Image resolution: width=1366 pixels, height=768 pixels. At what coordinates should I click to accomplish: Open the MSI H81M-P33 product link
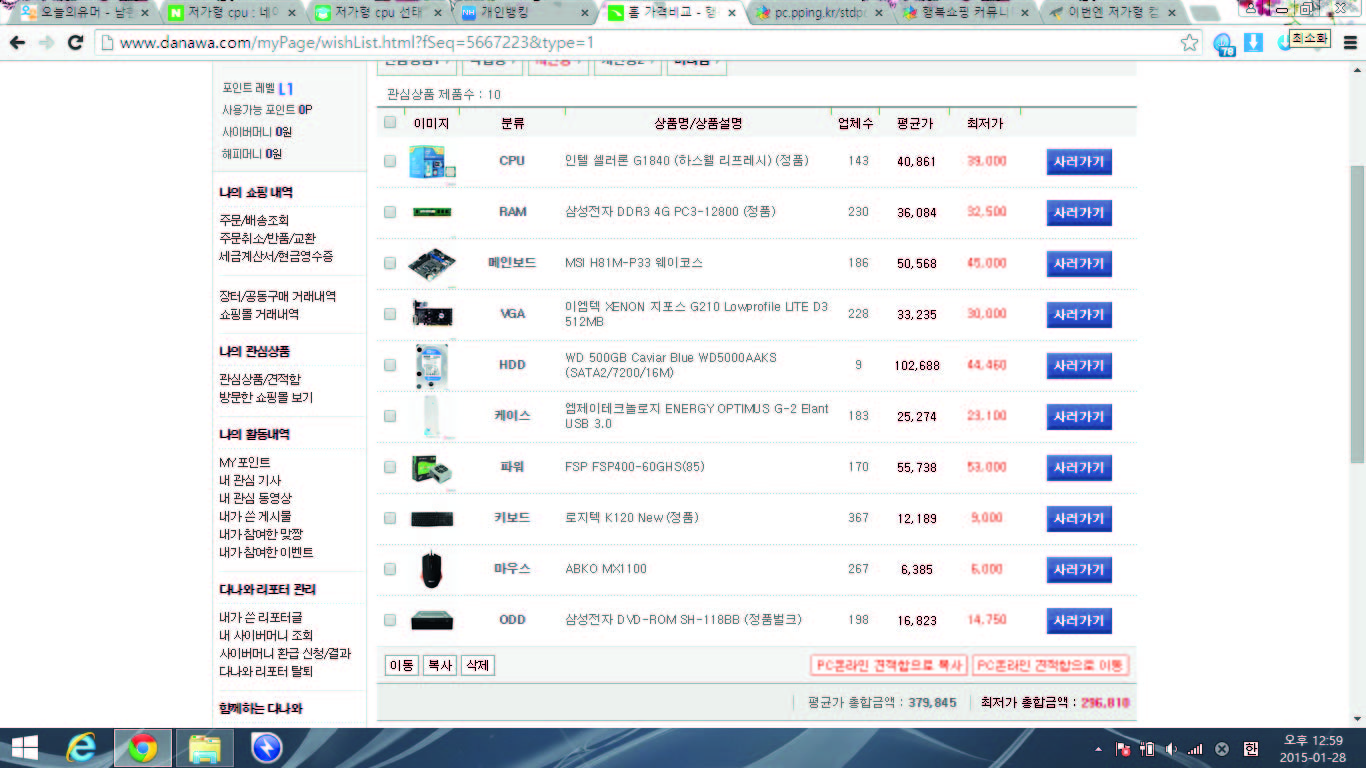coord(633,263)
